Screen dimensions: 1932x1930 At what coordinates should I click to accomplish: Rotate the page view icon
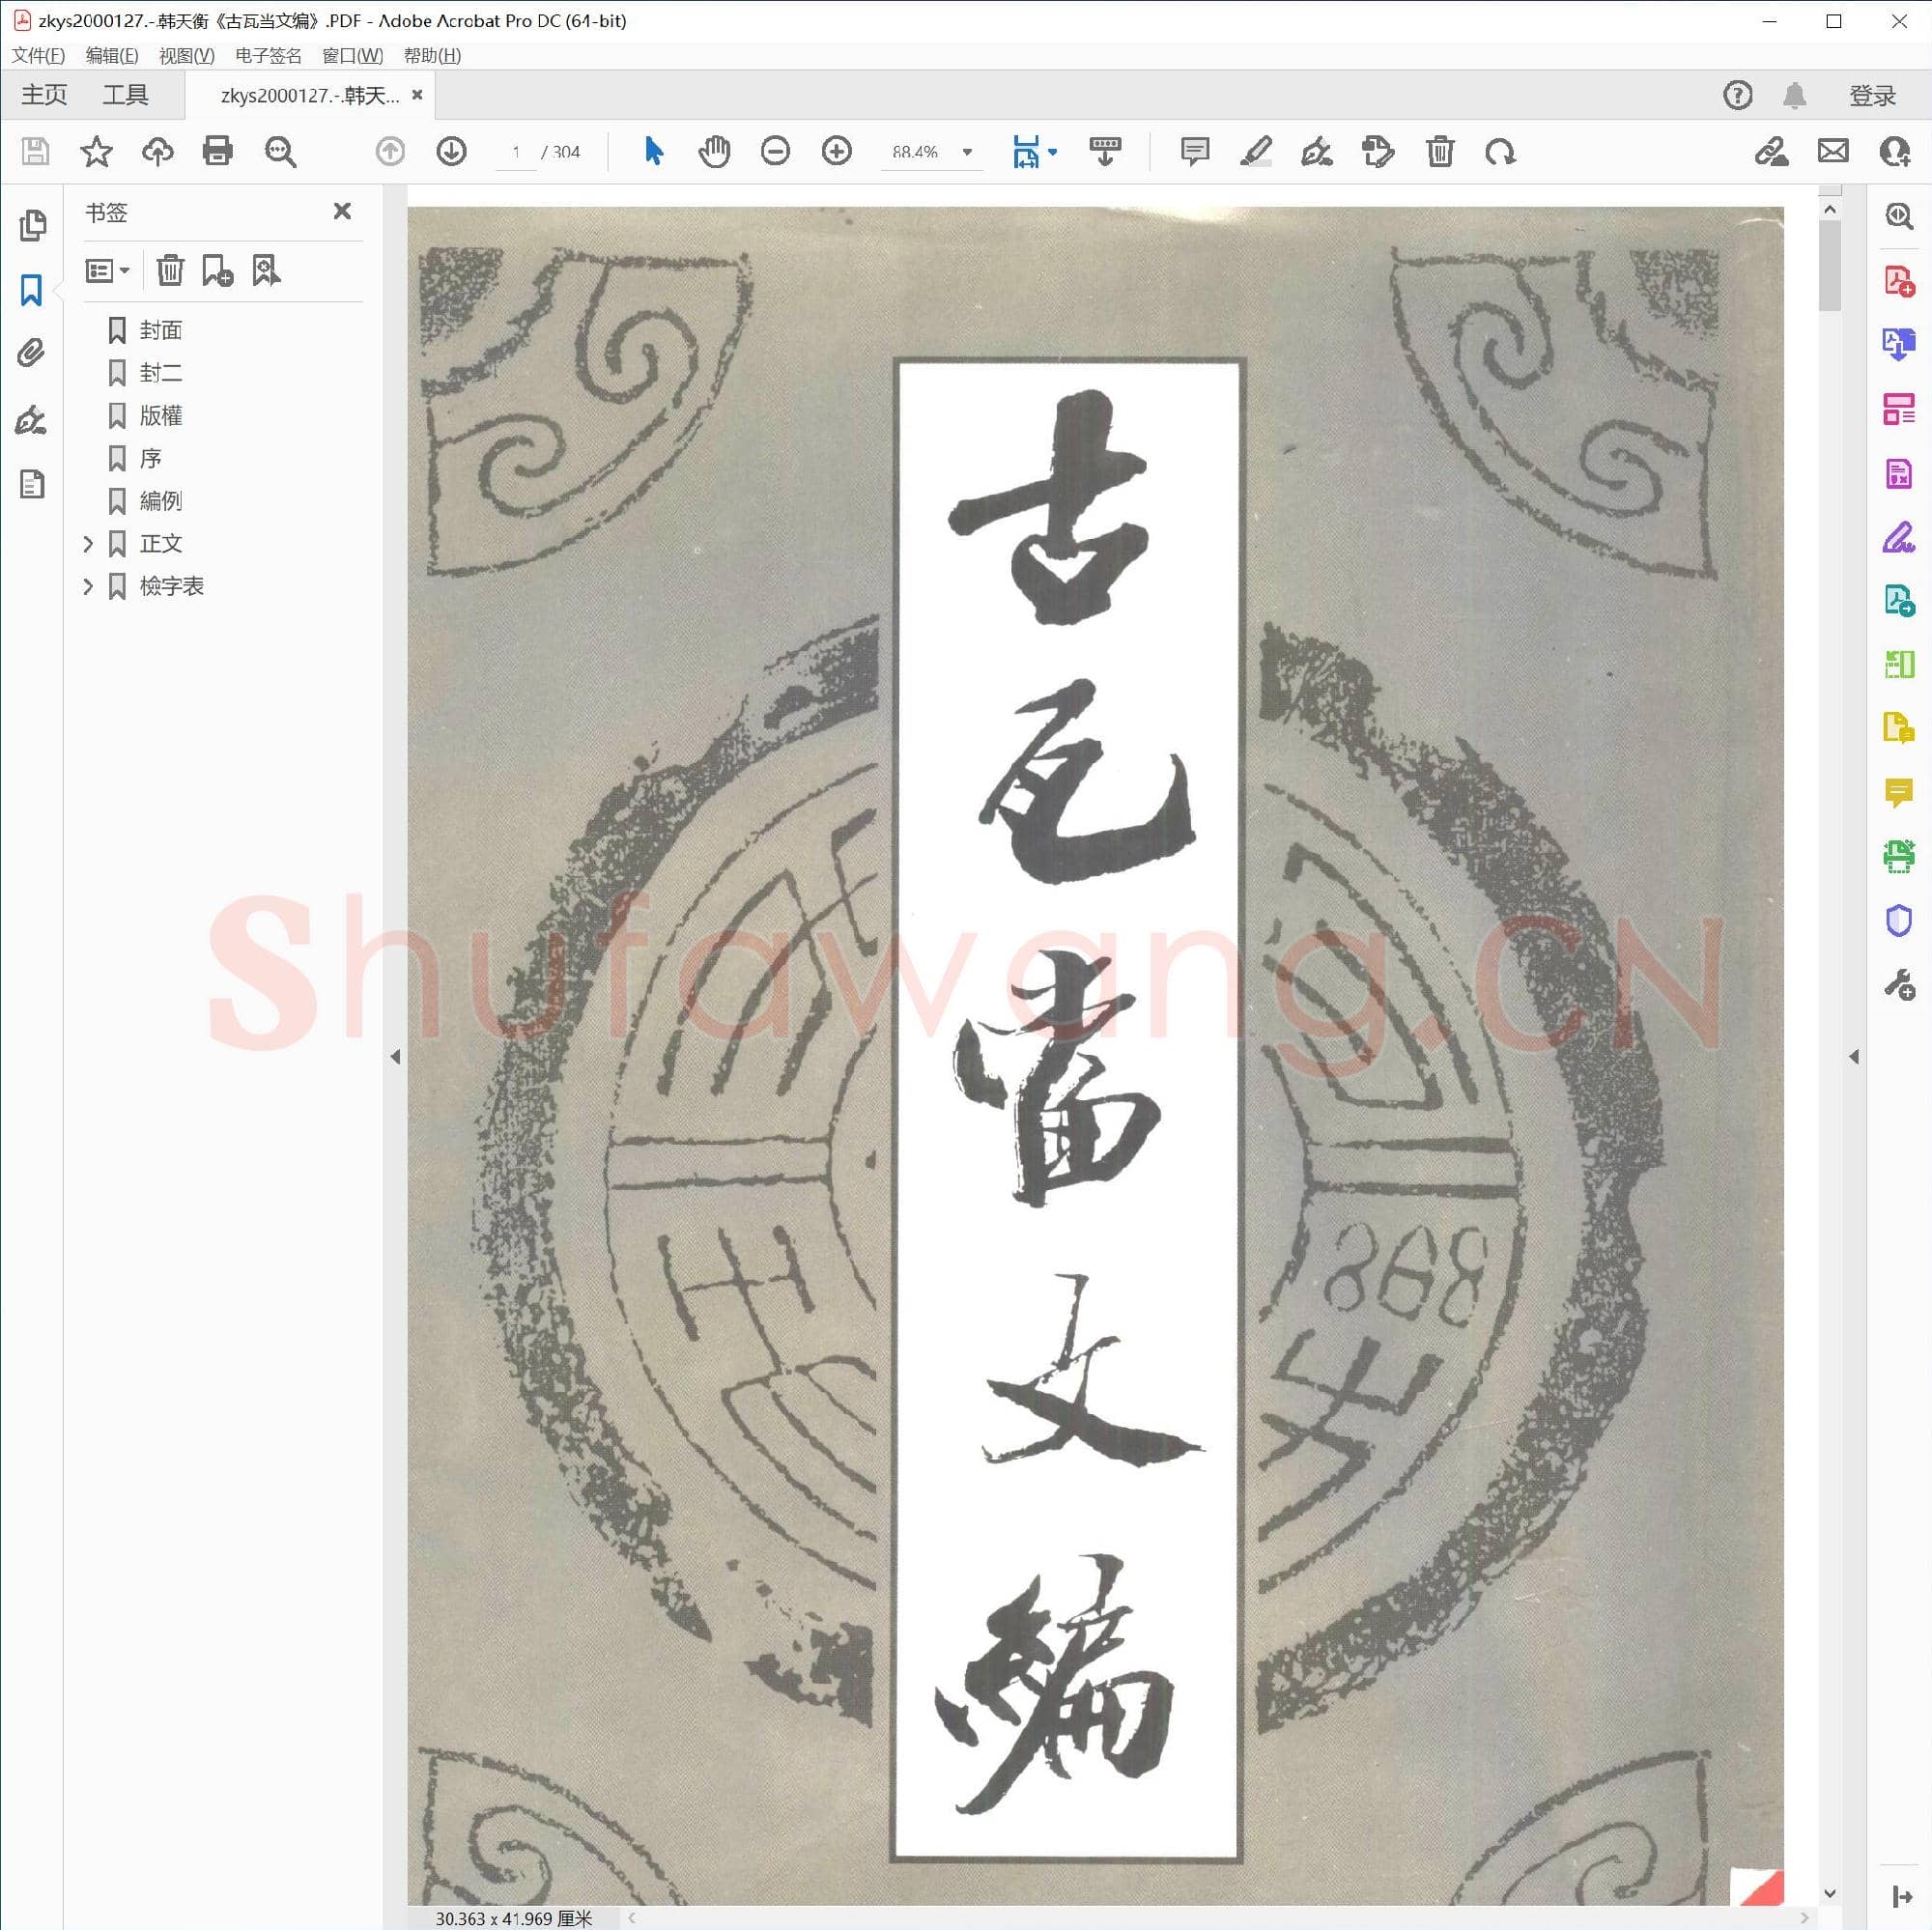tap(1500, 152)
